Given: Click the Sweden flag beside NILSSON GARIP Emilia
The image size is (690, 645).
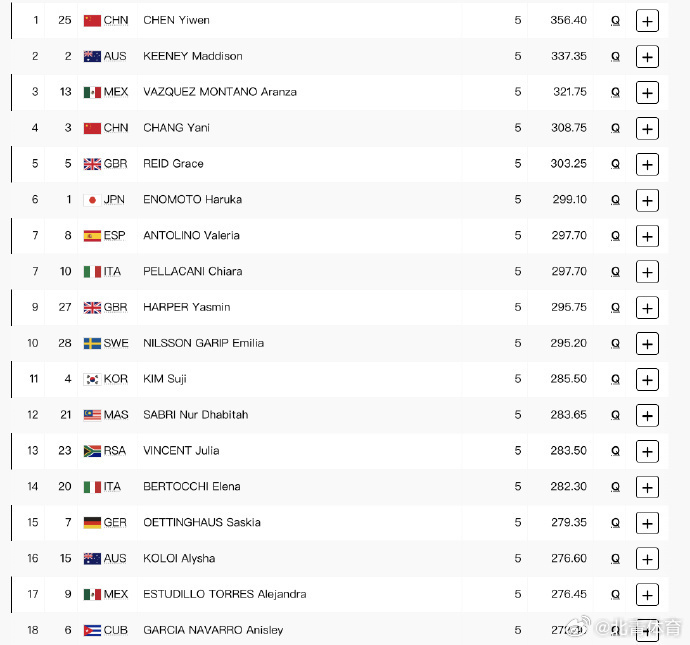Looking at the screenshot, I should (x=92, y=343).
